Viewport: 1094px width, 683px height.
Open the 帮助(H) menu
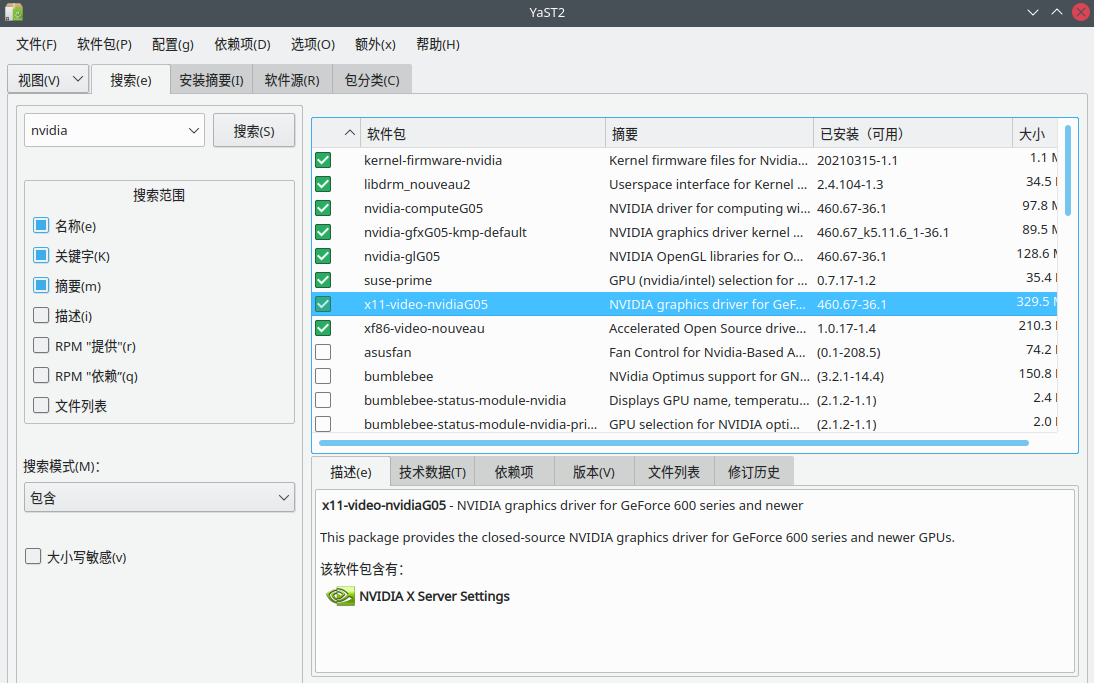[x=437, y=45]
